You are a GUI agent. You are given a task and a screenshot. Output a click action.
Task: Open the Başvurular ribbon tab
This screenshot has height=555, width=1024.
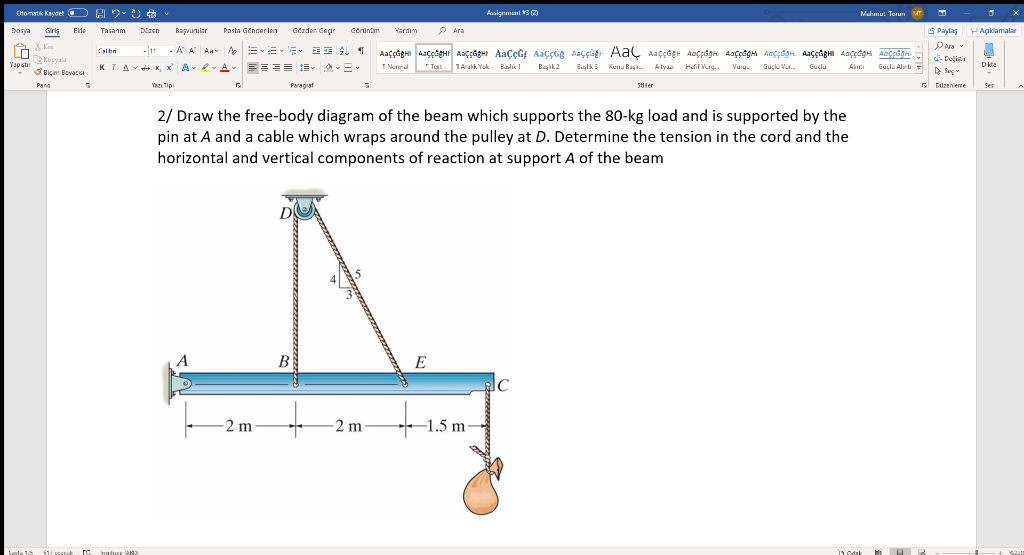tap(191, 31)
